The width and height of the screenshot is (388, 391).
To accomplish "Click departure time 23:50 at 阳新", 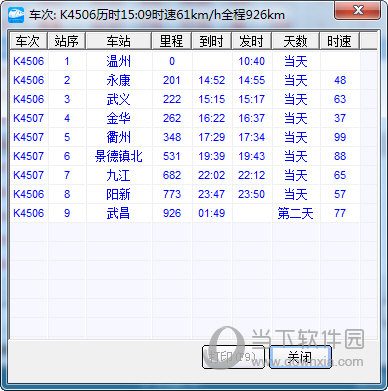I will pos(252,194).
